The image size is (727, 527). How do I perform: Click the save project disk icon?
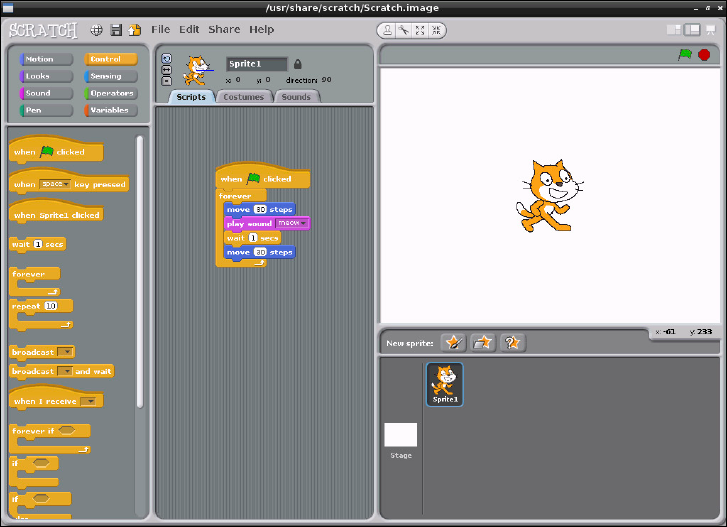[x=116, y=30]
